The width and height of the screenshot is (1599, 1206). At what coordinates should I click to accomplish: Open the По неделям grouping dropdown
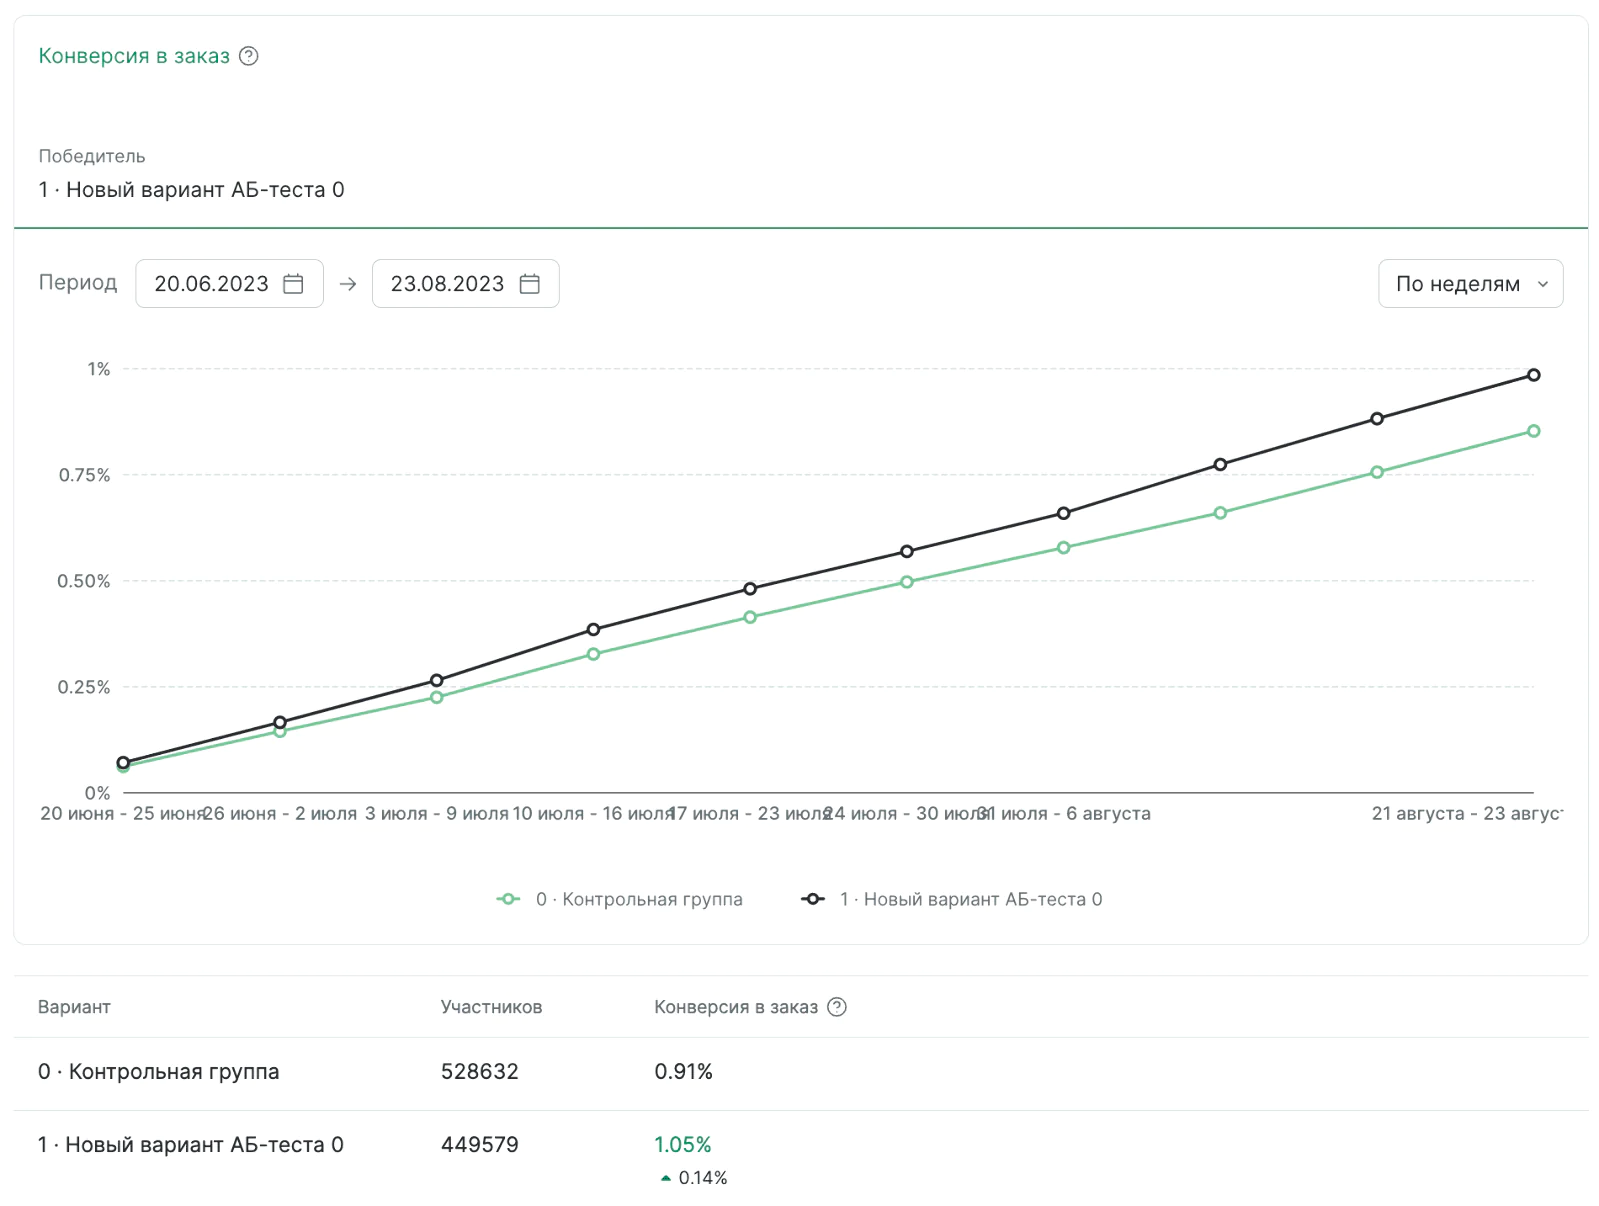1470,284
